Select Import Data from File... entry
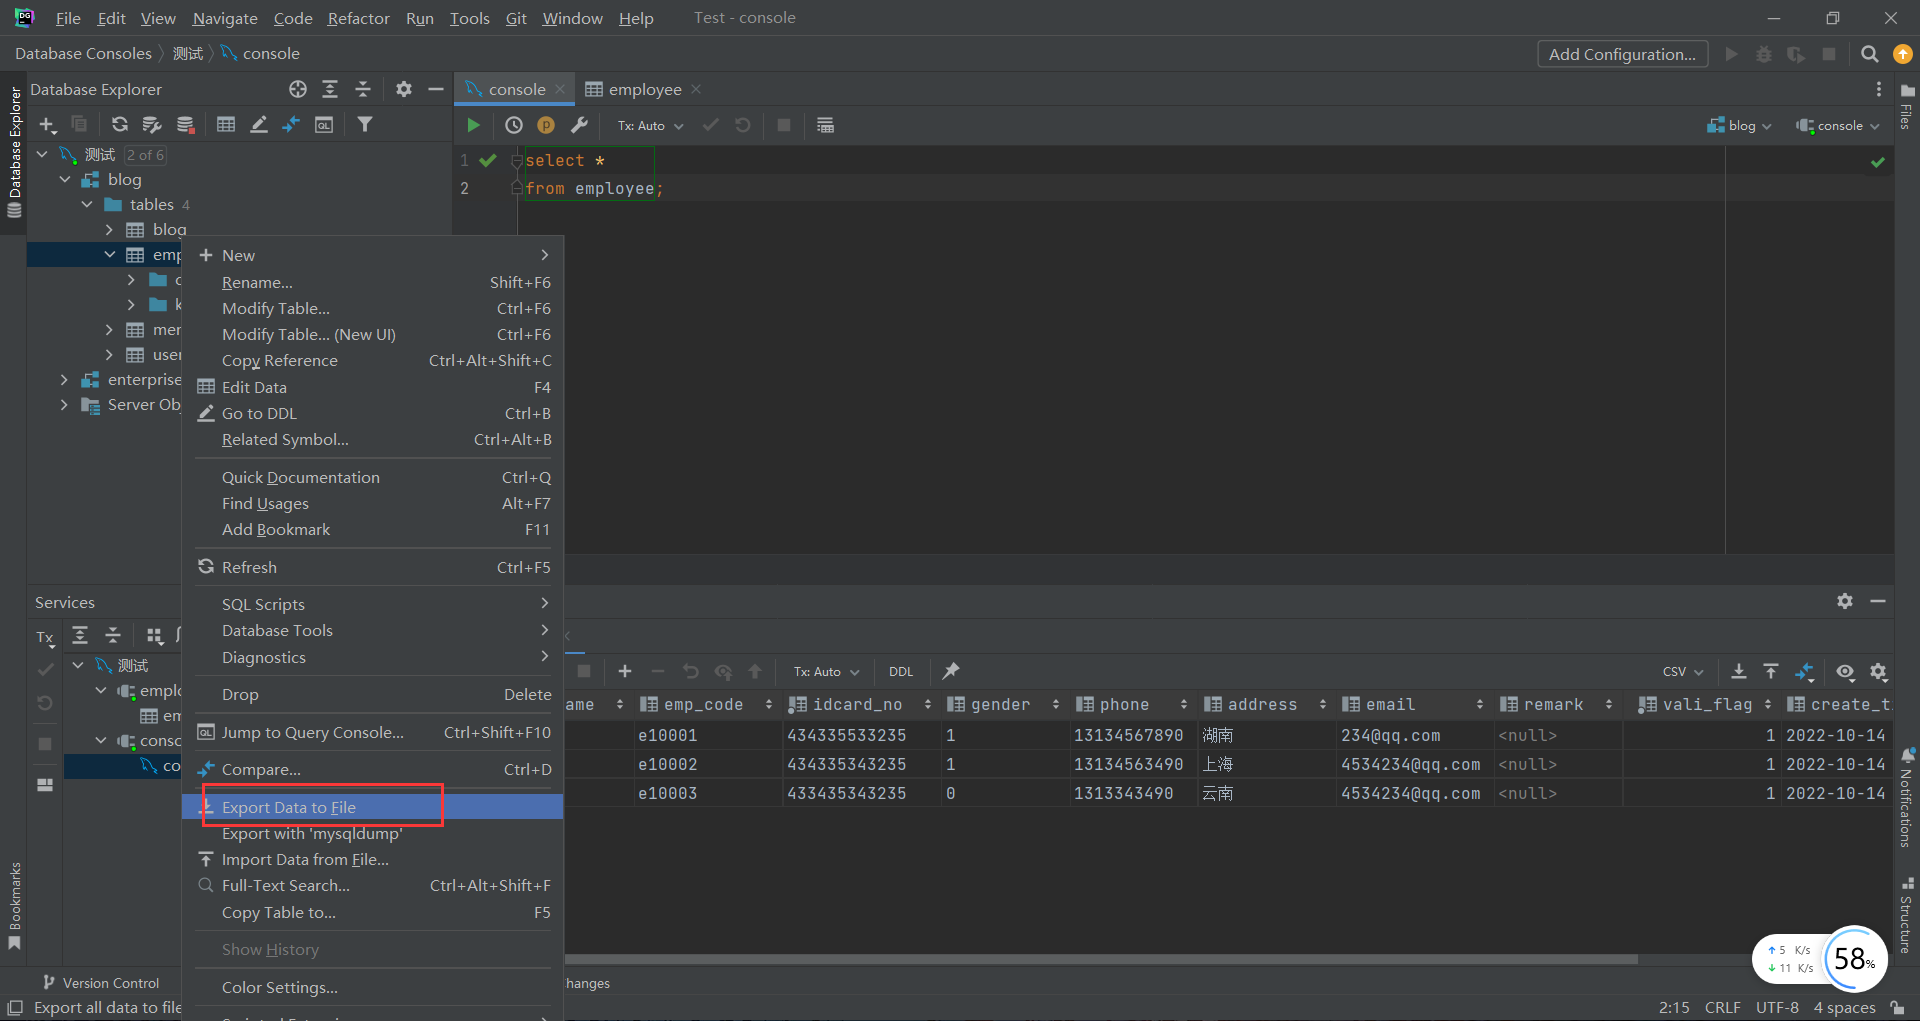The height and width of the screenshot is (1021, 1920). [372, 859]
